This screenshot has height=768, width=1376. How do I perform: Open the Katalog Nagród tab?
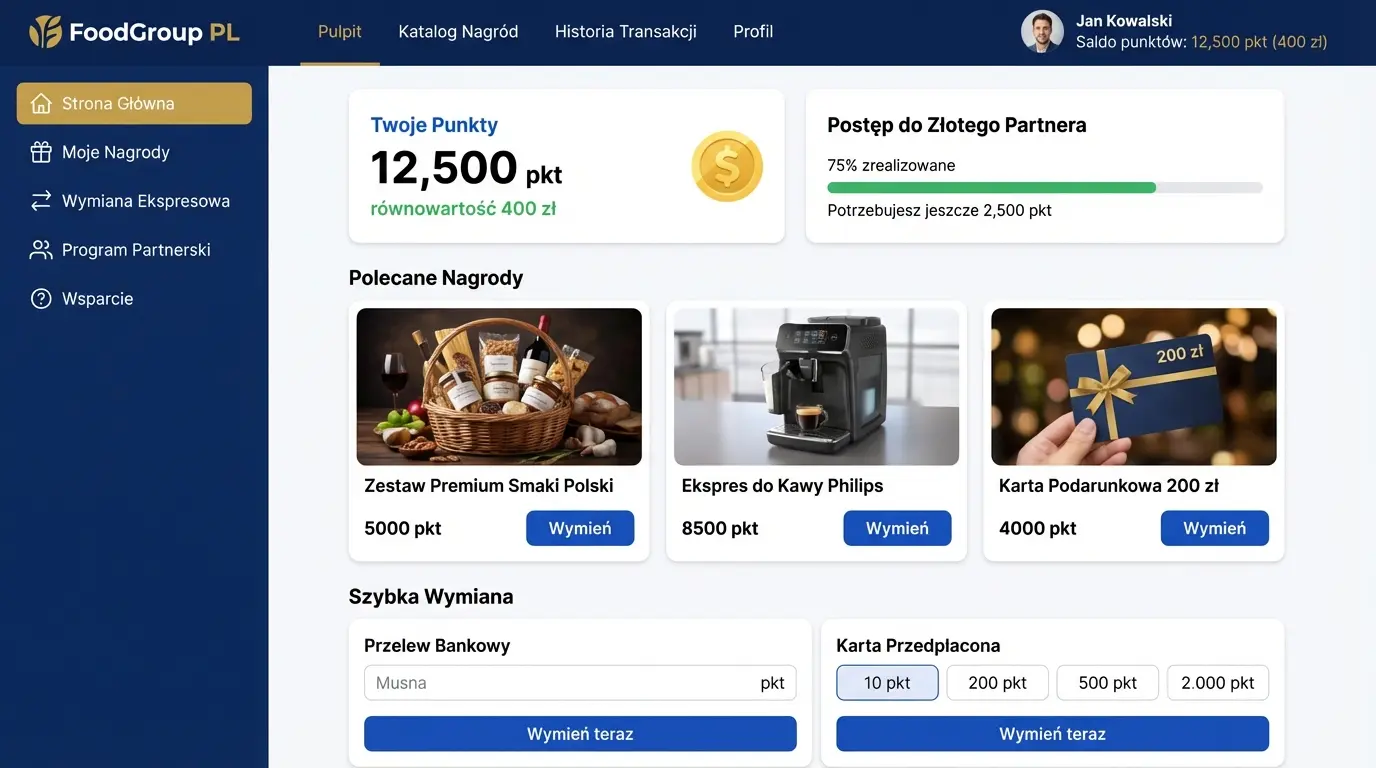458,32
